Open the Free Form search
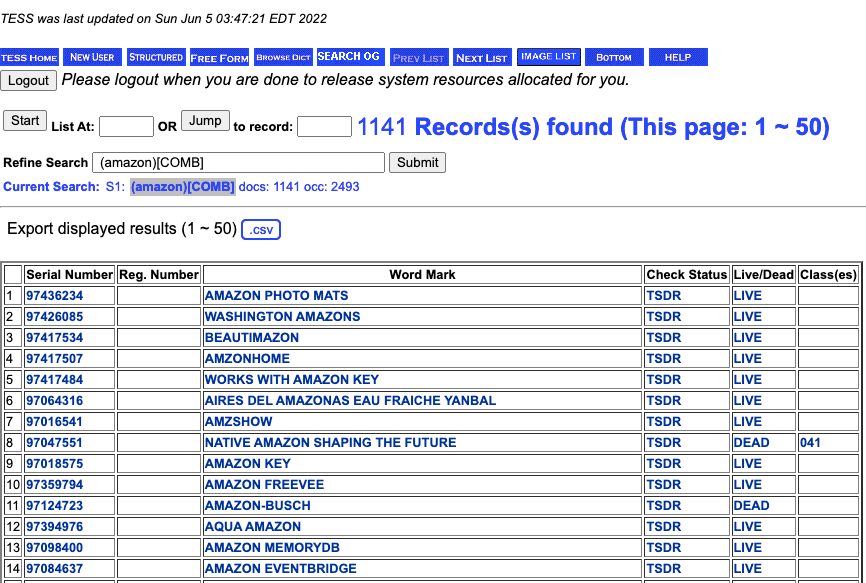Image resolution: width=866 pixels, height=583 pixels. click(x=219, y=57)
